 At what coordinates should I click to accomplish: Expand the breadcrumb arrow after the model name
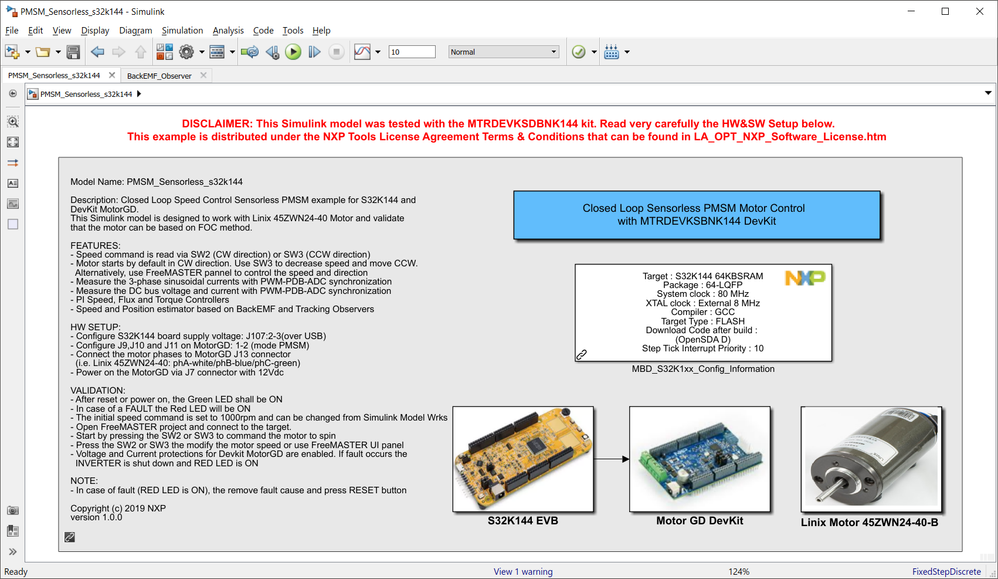(x=139, y=94)
